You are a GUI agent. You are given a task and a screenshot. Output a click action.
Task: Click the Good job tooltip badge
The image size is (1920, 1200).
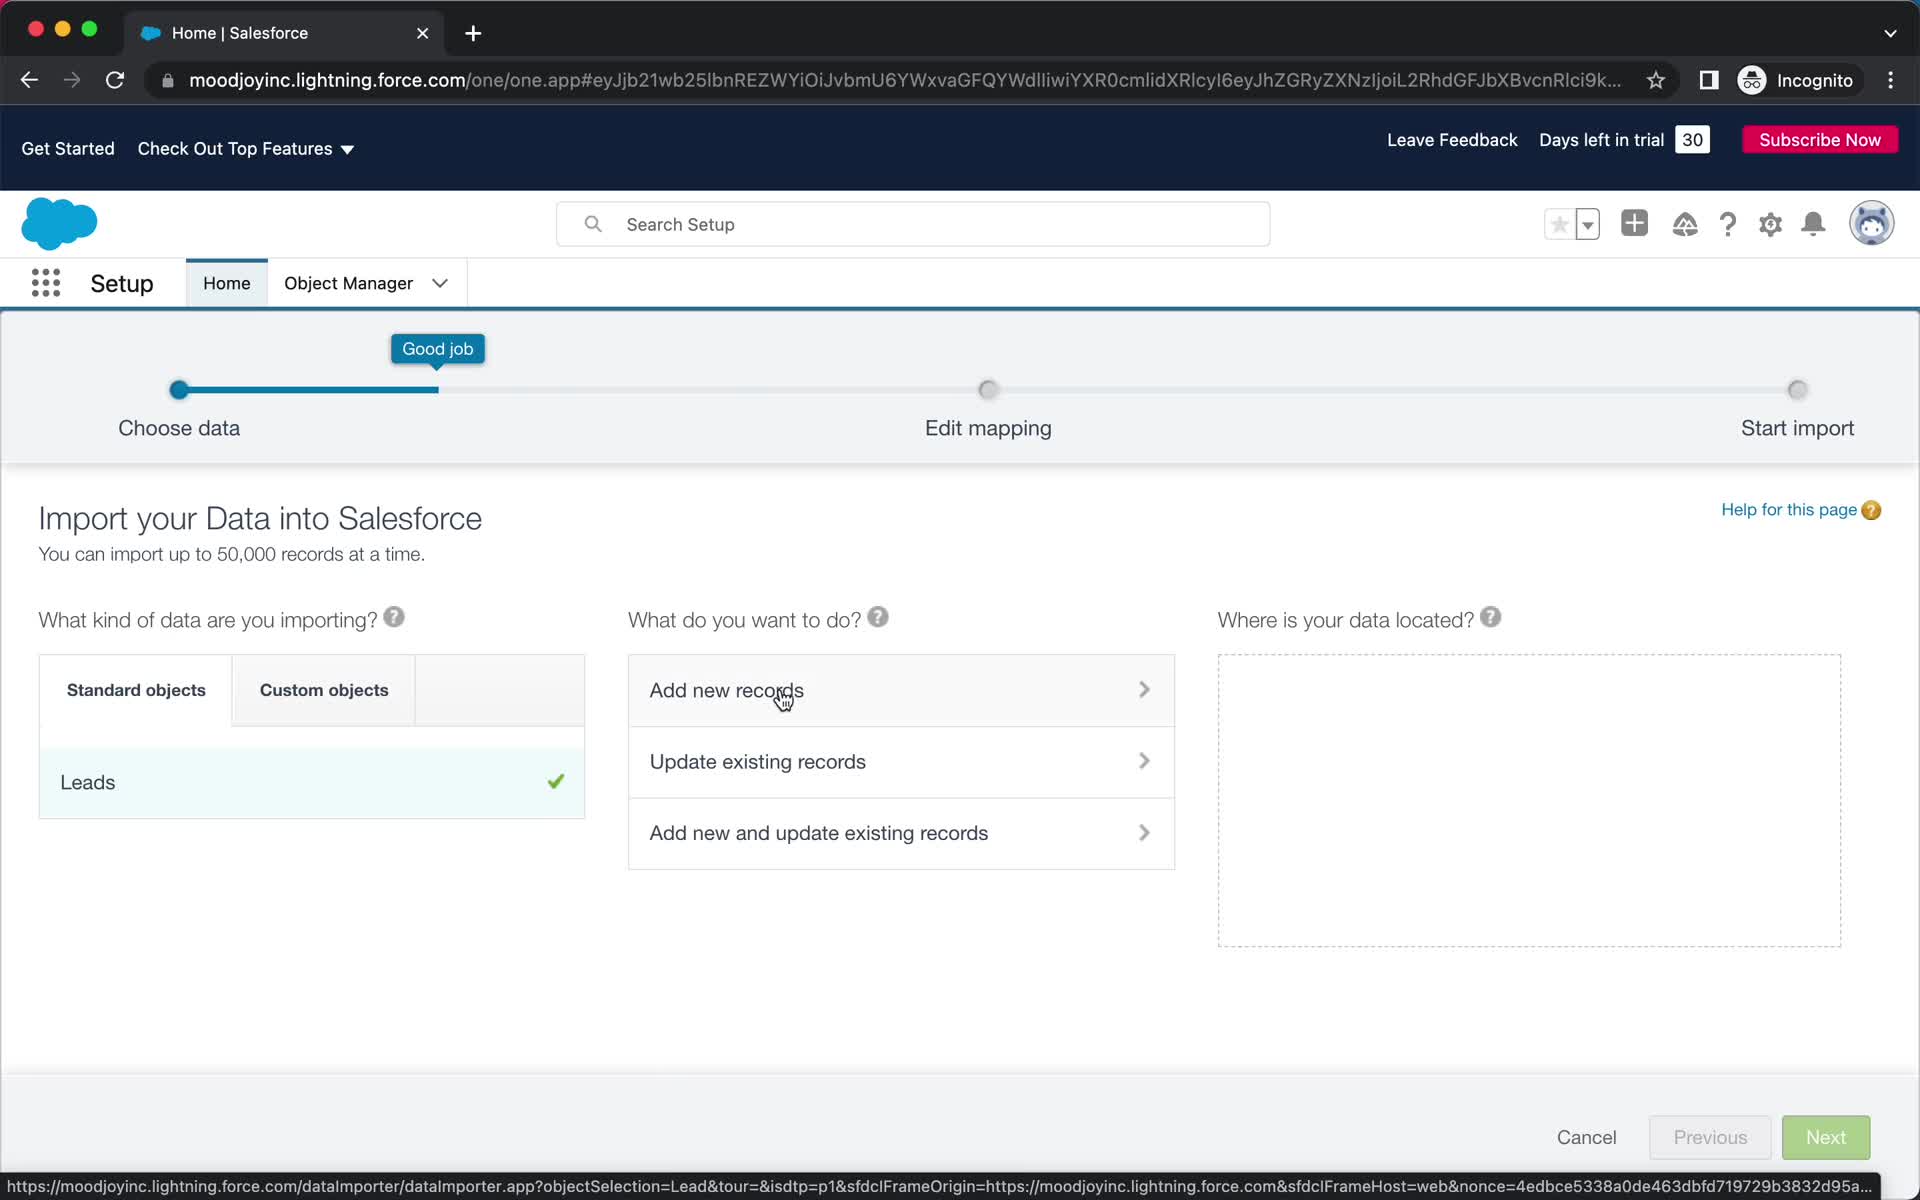(438, 349)
